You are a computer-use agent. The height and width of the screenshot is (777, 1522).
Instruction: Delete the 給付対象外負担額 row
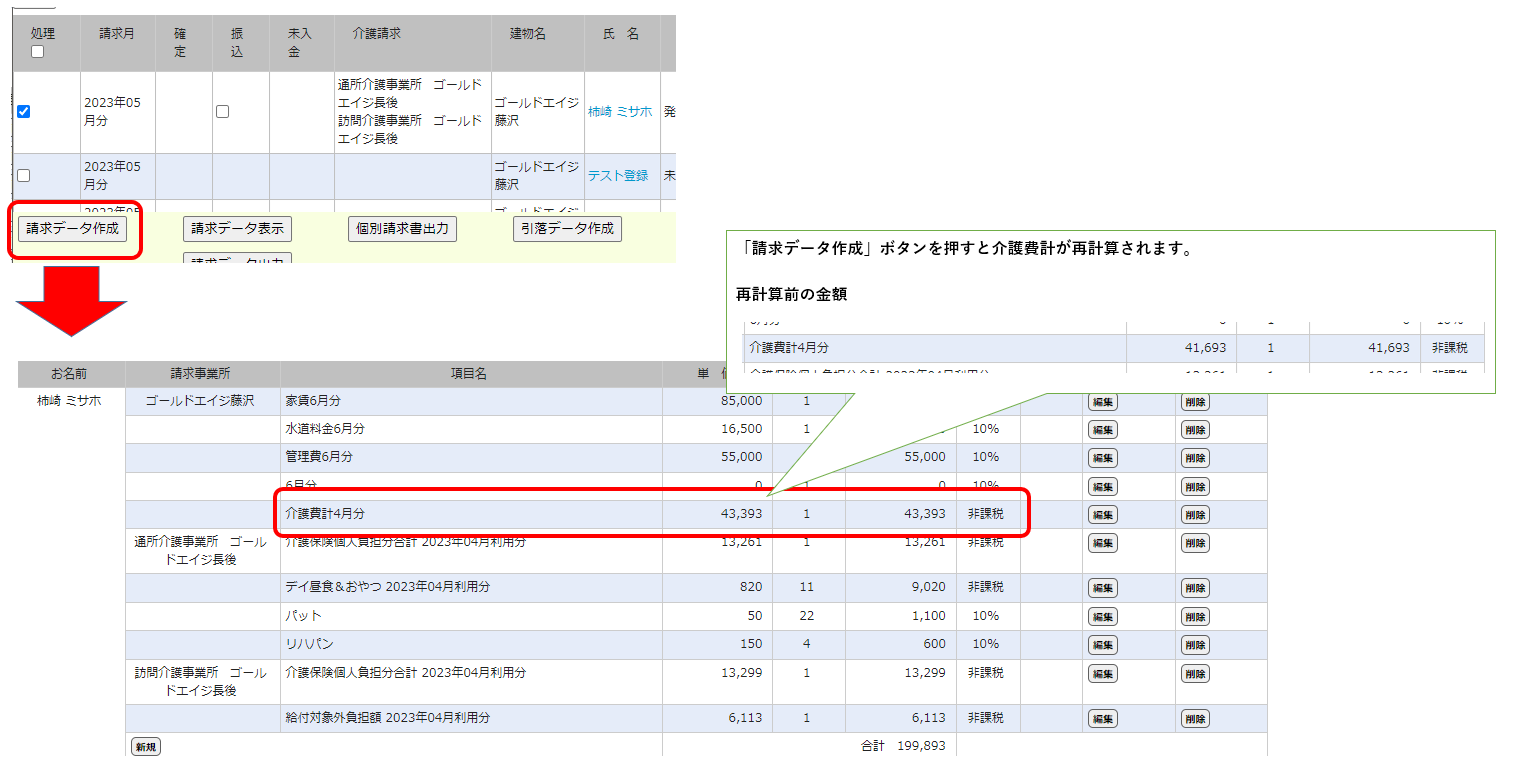[1194, 719]
